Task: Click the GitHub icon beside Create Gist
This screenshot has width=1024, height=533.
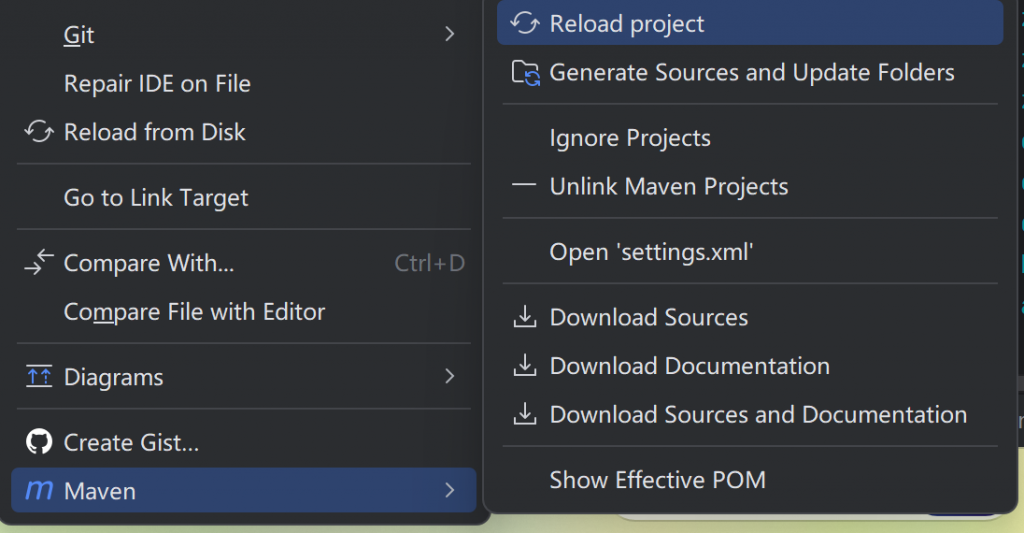Action: (39, 442)
